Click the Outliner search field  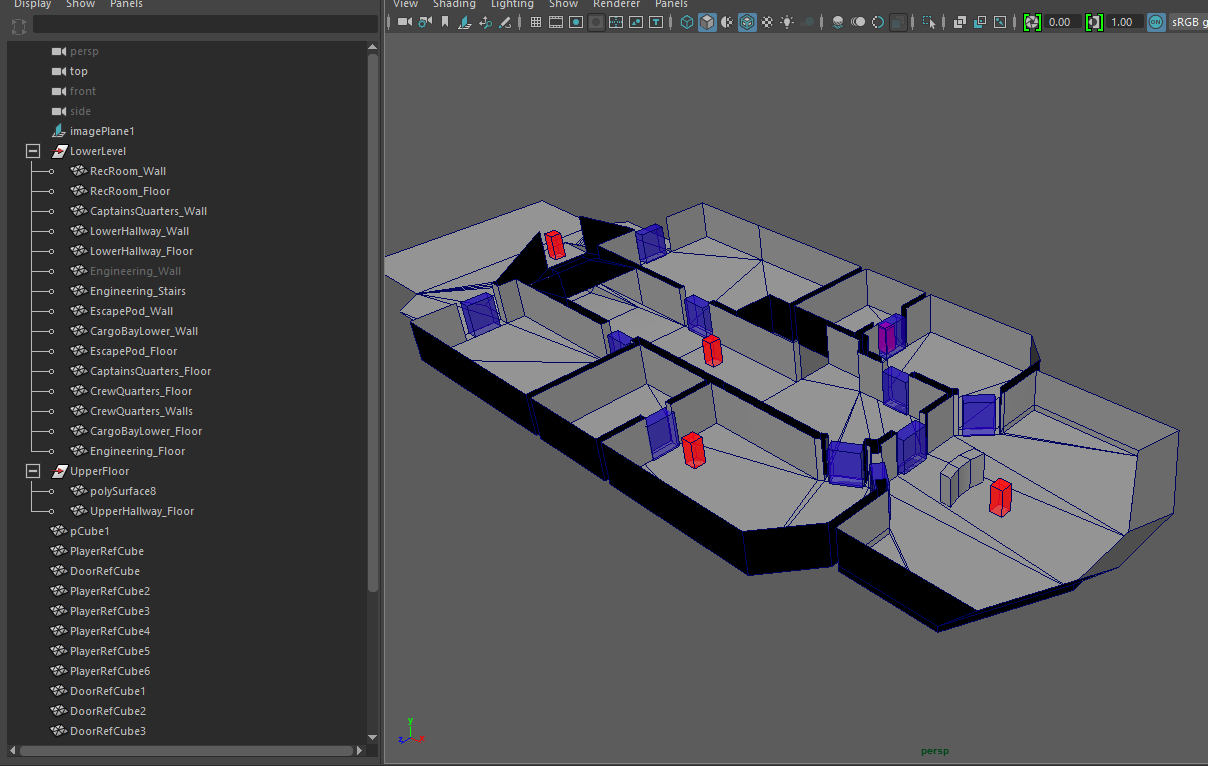(205, 24)
